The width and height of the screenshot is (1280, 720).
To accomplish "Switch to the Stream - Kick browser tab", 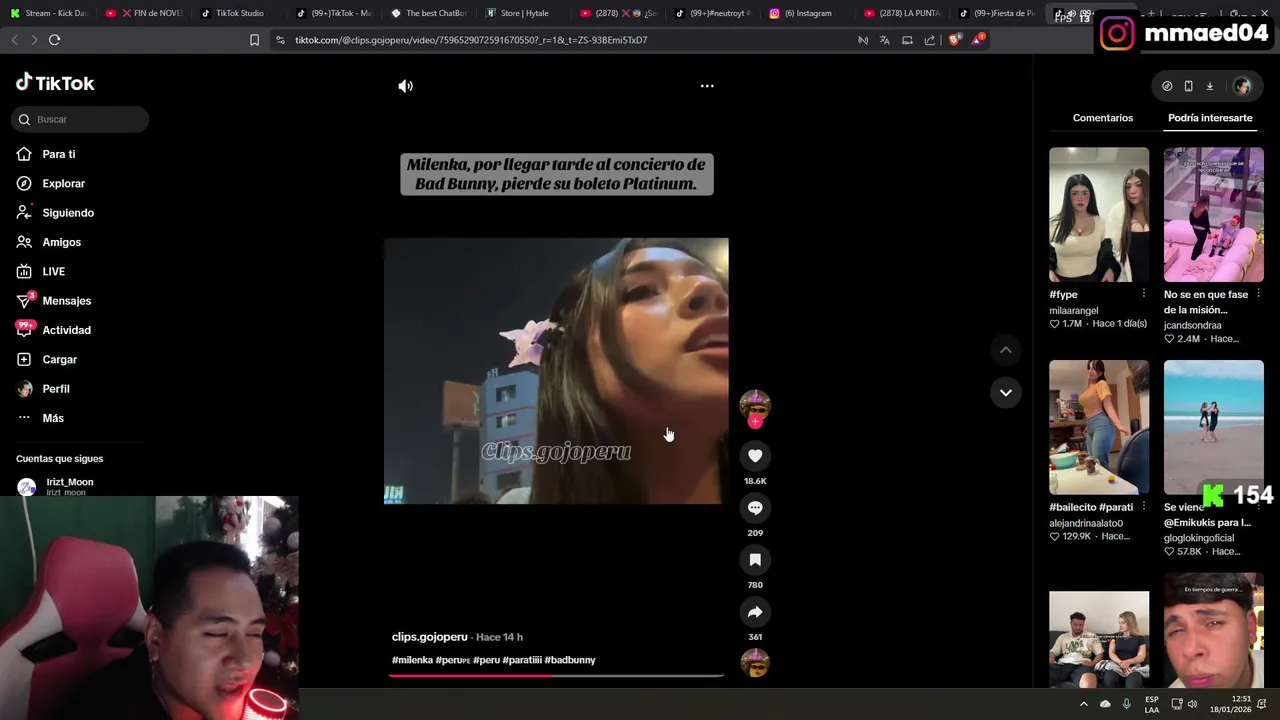I will pos(50,13).
